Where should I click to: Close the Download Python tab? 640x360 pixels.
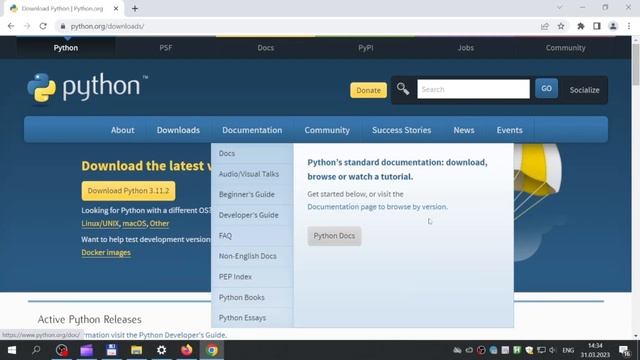click(116, 8)
